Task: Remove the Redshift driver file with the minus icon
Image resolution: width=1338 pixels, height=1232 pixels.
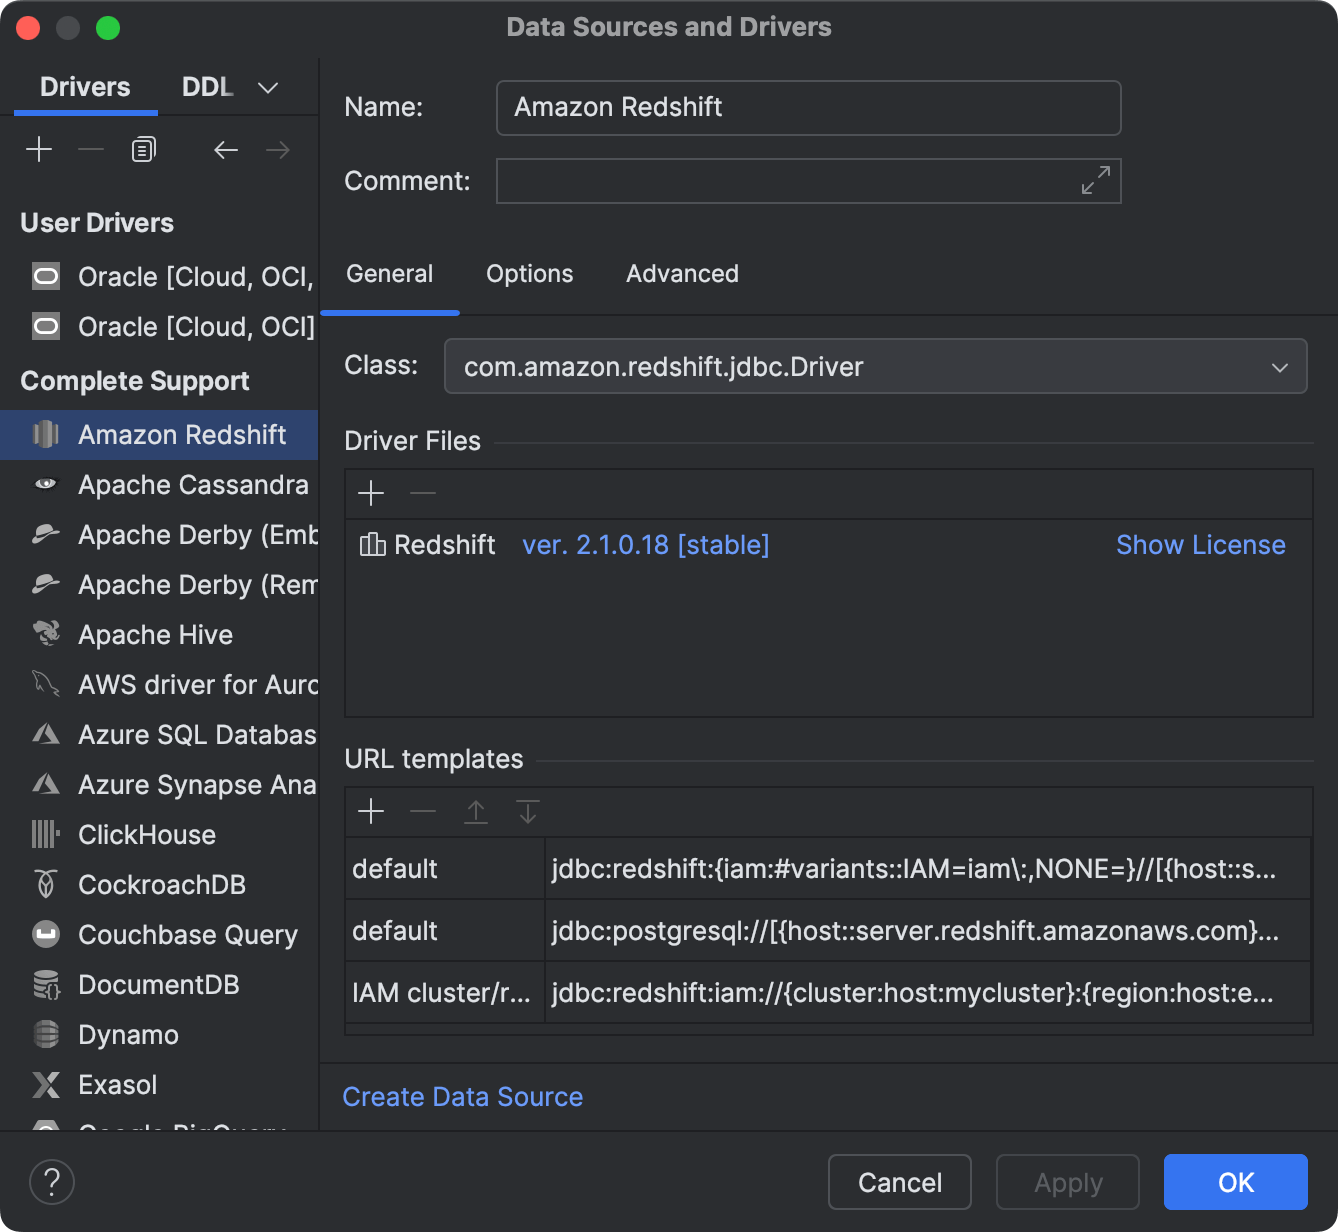Action: [x=422, y=493]
